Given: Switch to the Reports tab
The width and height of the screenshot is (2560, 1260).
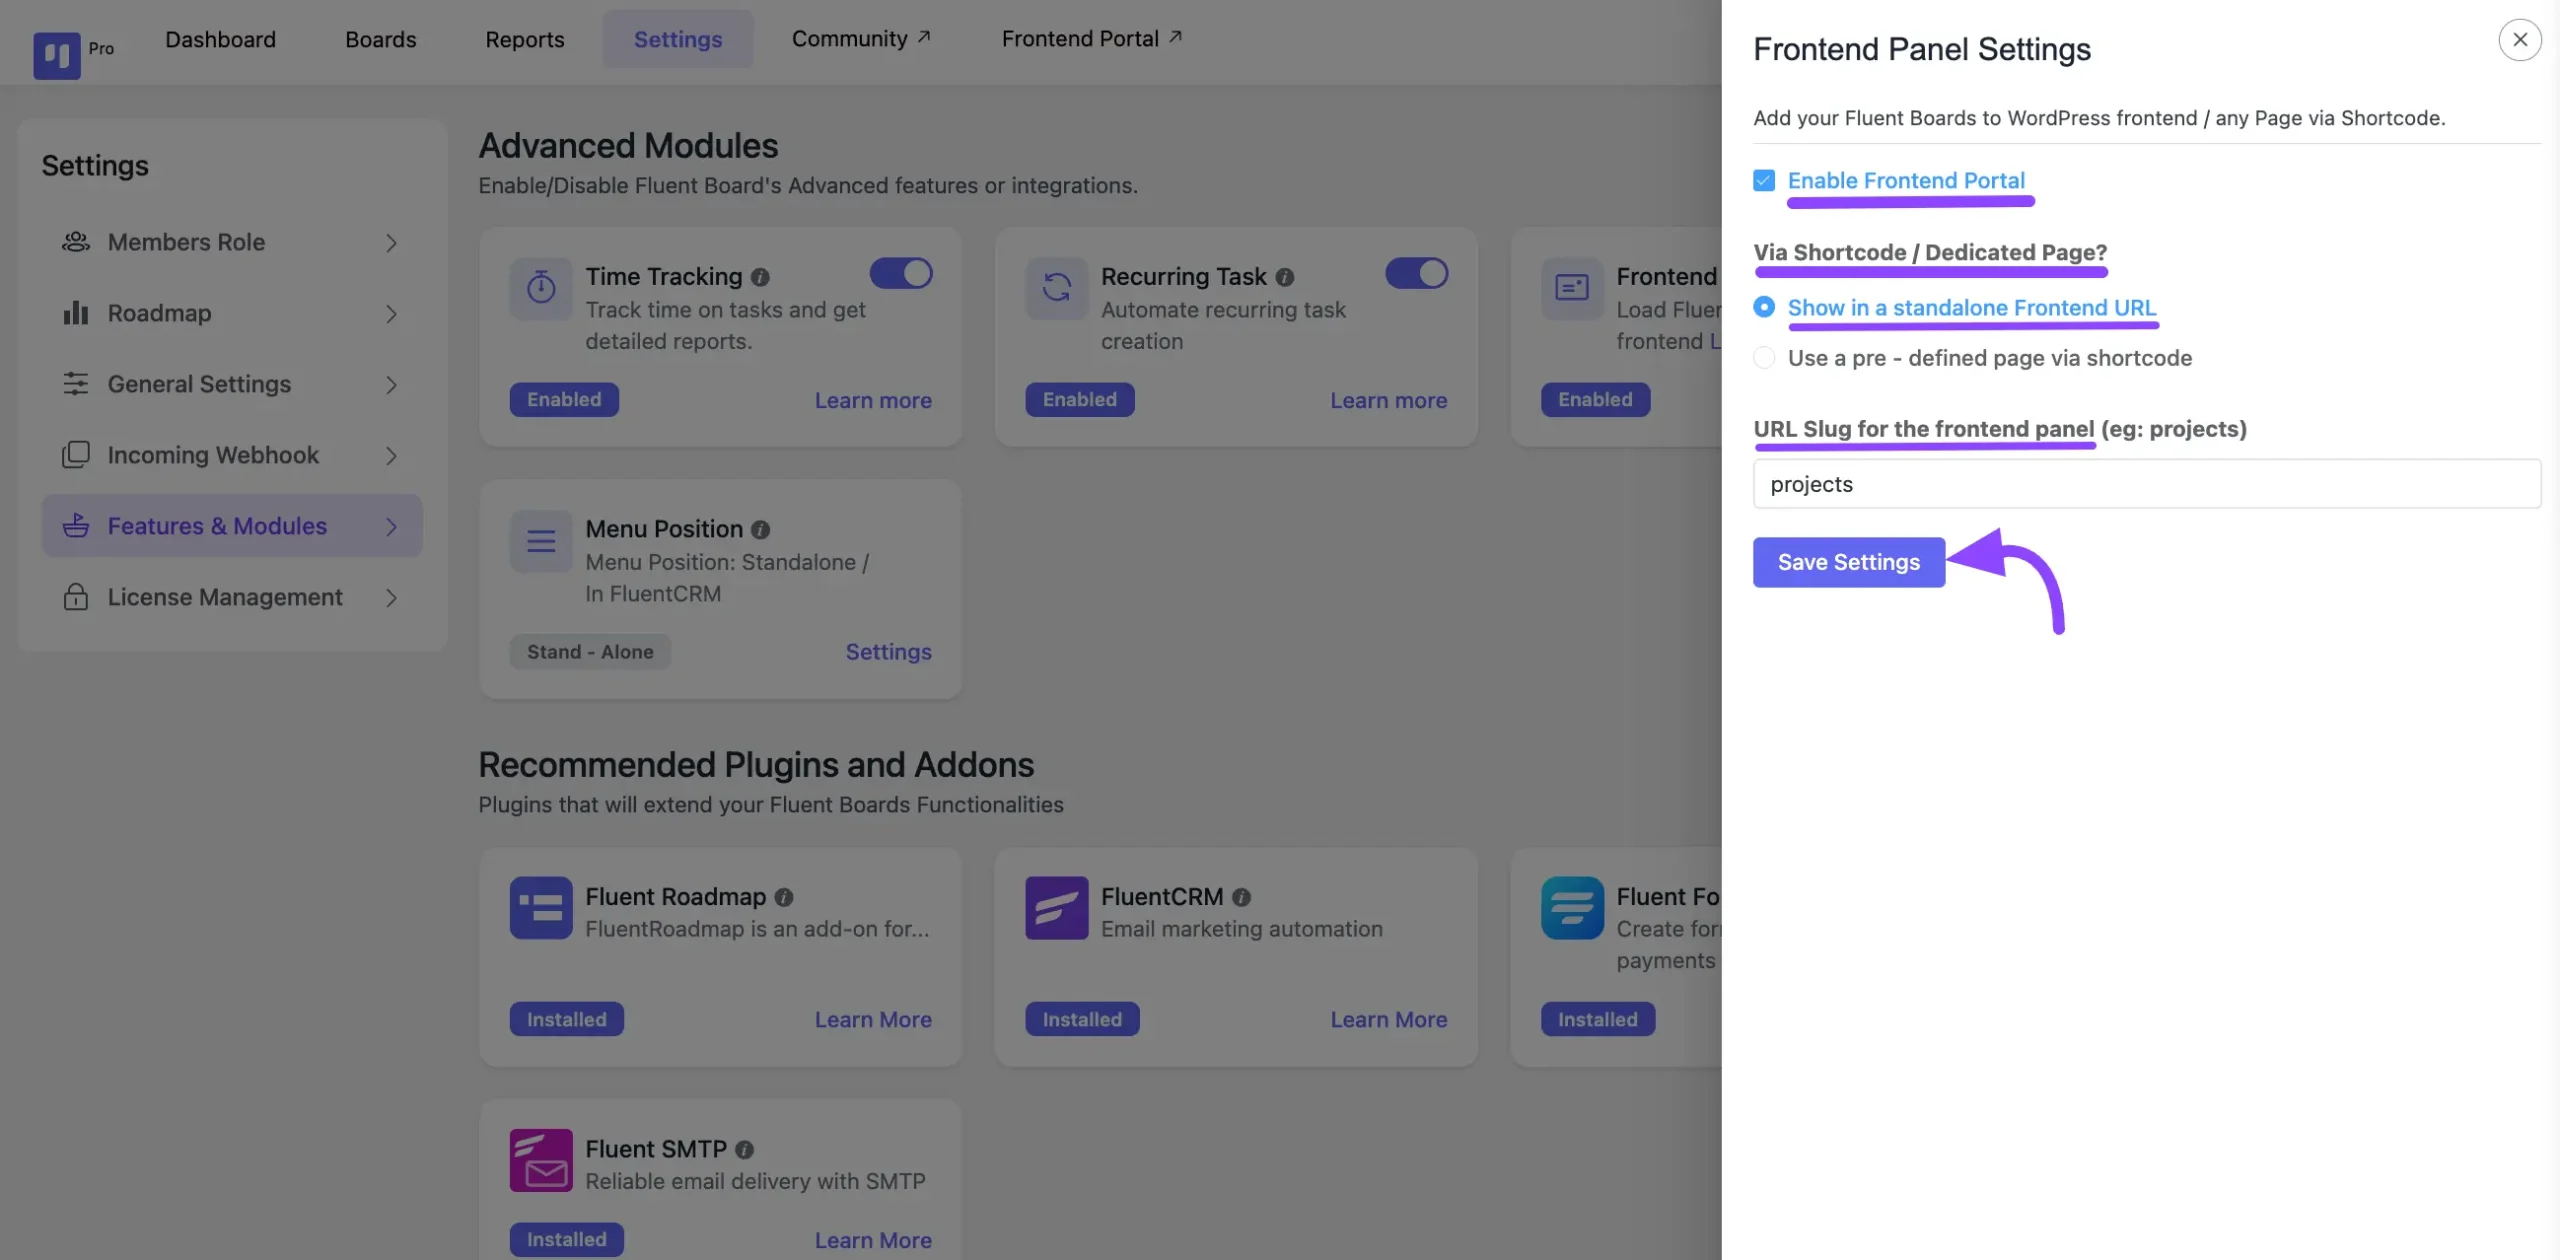Looking at the screenshot, I should (x=524, y=39).
